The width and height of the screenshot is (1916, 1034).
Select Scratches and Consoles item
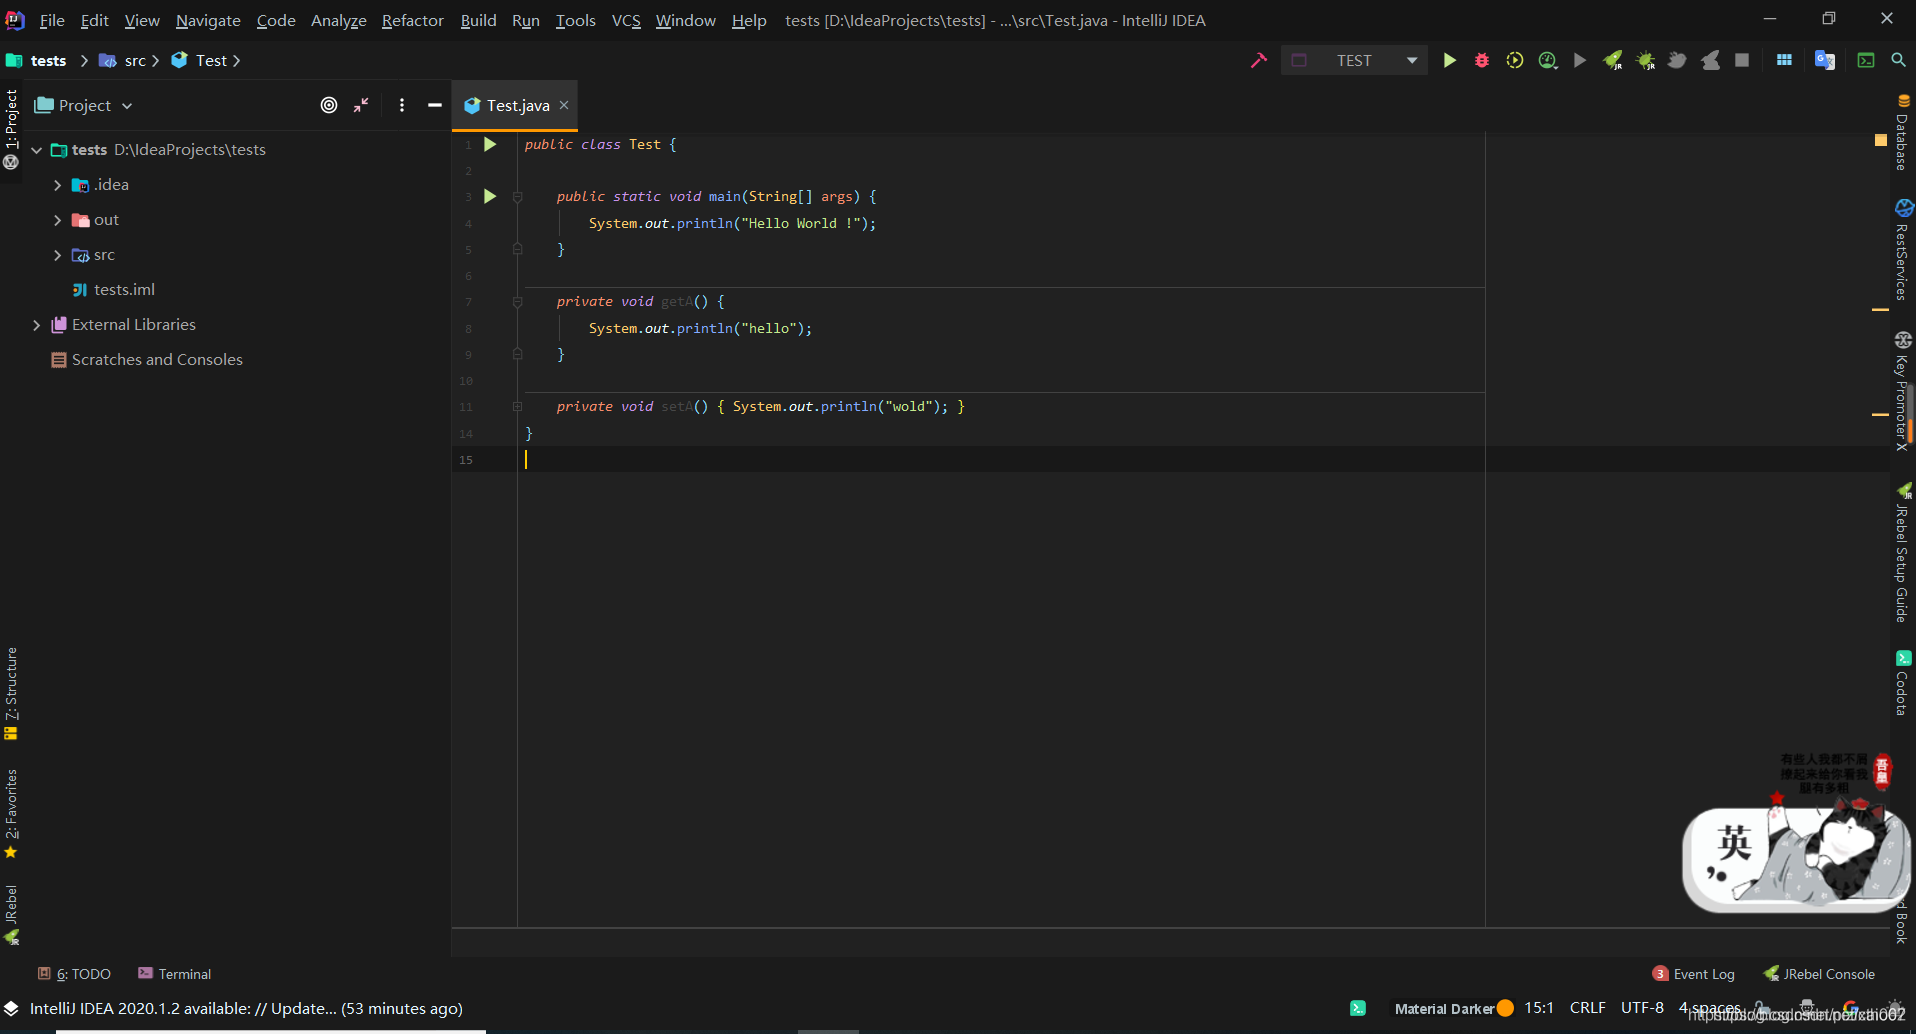tap(157, 360)
